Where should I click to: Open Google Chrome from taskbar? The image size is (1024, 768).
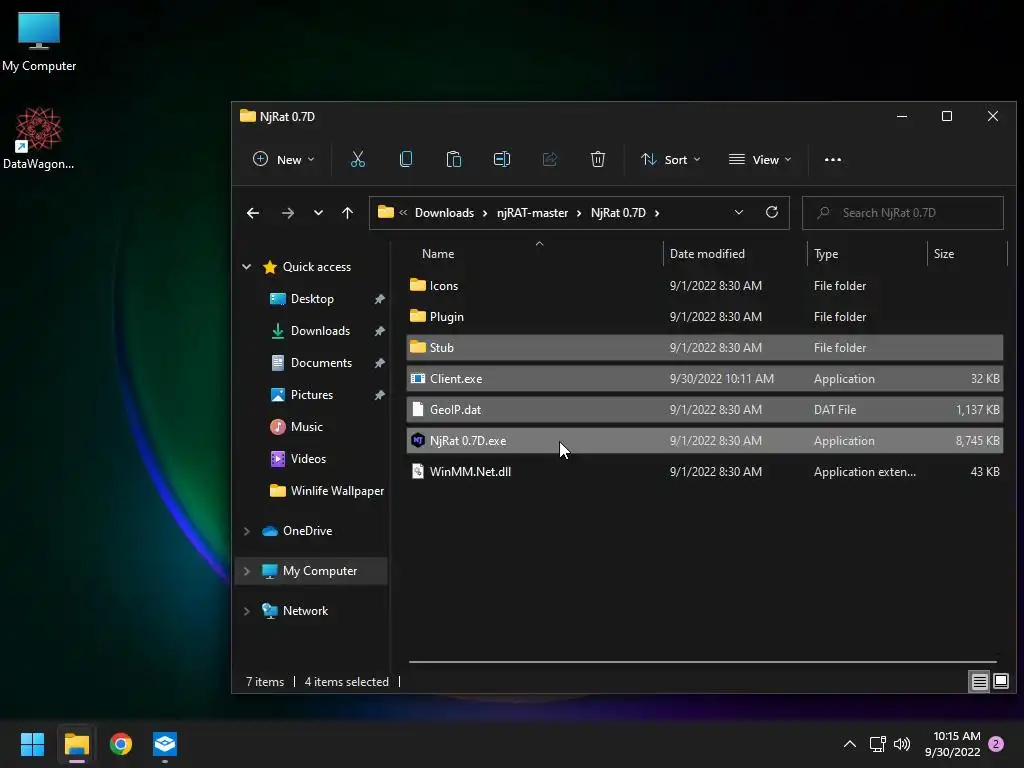(121, 744)
